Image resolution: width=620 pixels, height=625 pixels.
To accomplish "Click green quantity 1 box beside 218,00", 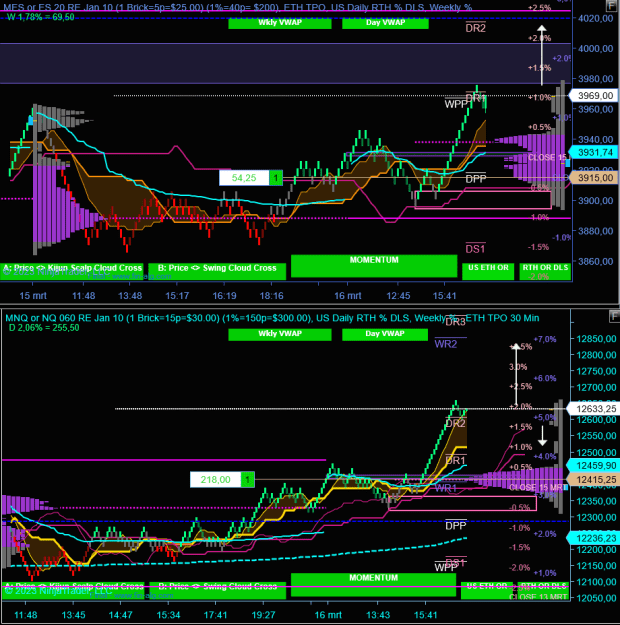I will 248,480.
